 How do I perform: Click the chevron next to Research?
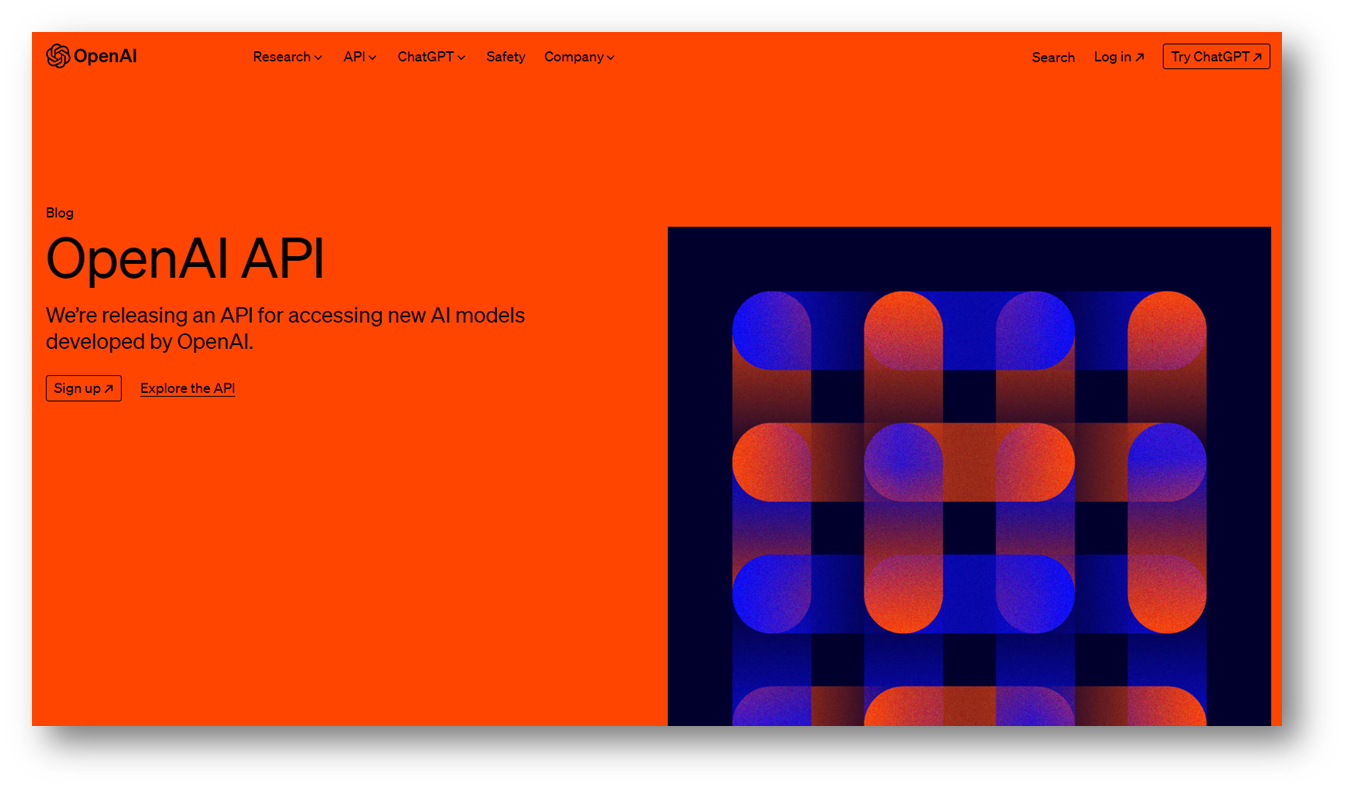(x=318, y=58)
